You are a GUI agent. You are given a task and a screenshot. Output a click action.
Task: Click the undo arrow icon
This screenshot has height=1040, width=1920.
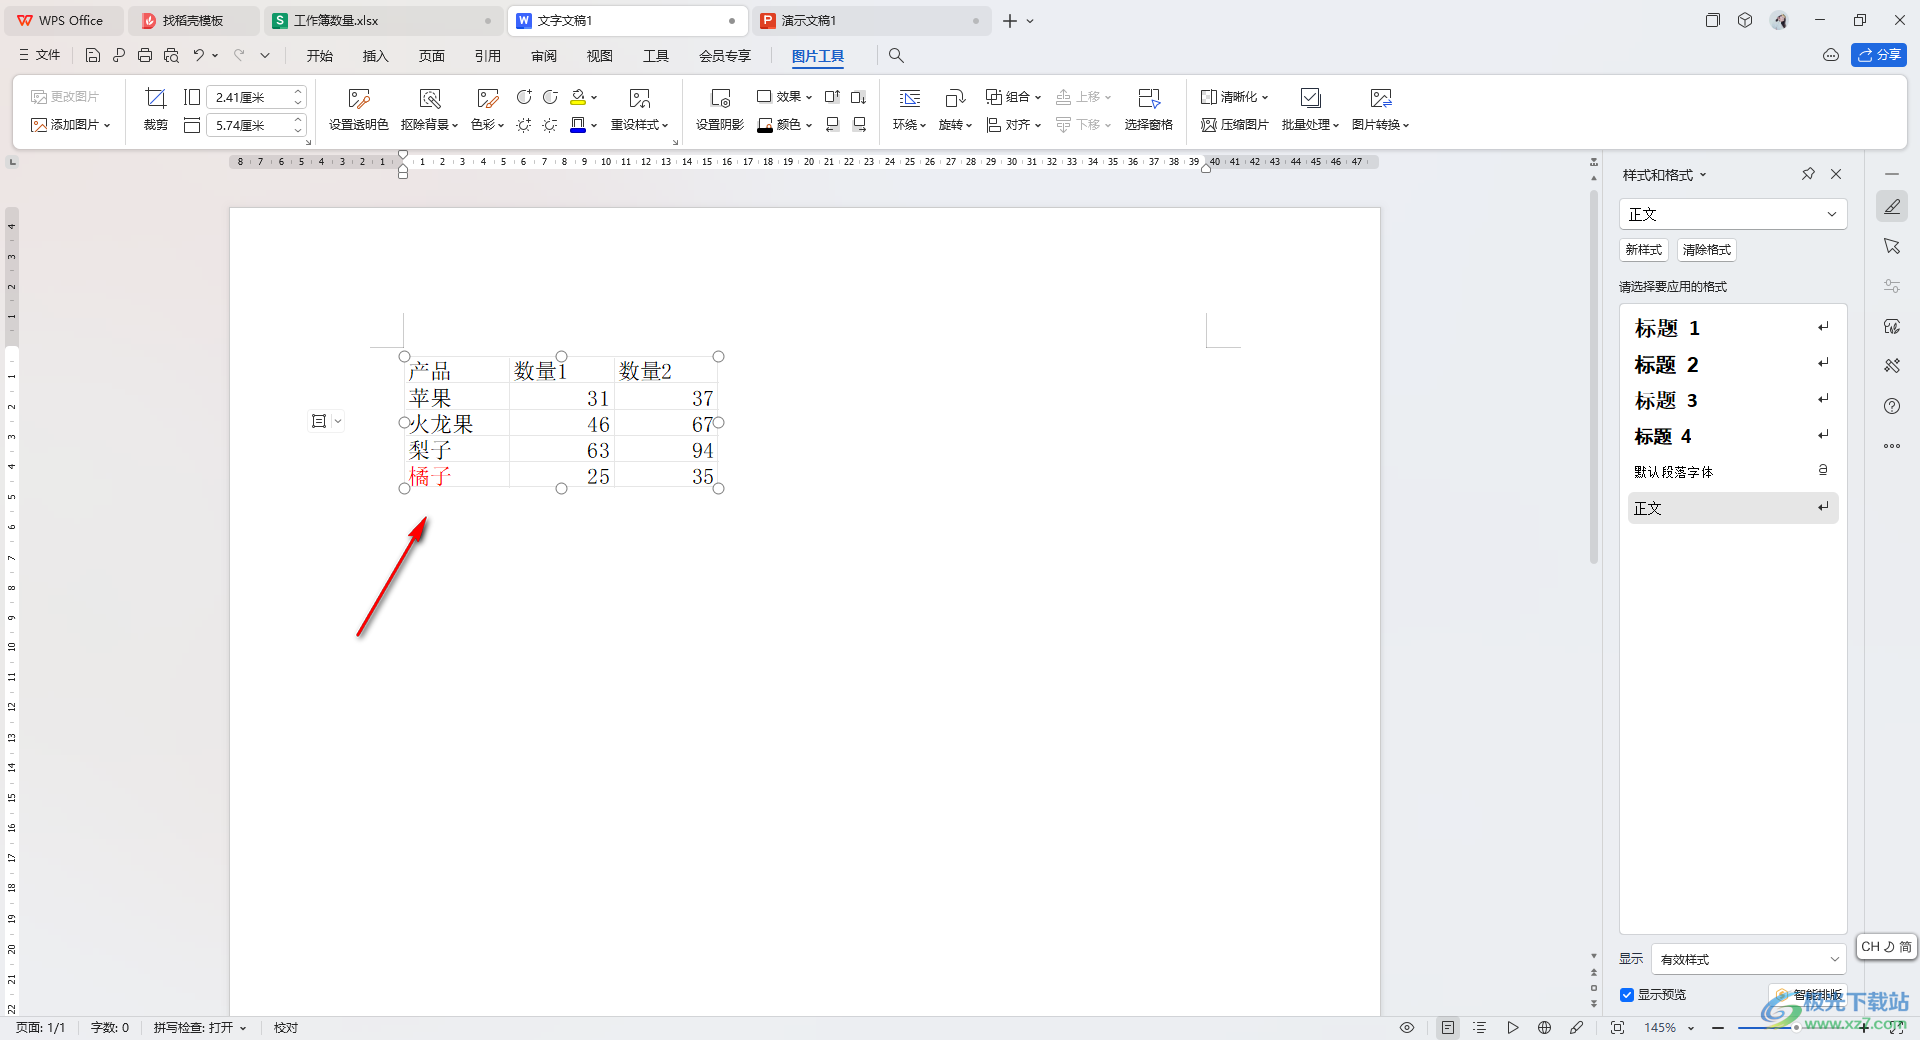(x=199, y=56)
